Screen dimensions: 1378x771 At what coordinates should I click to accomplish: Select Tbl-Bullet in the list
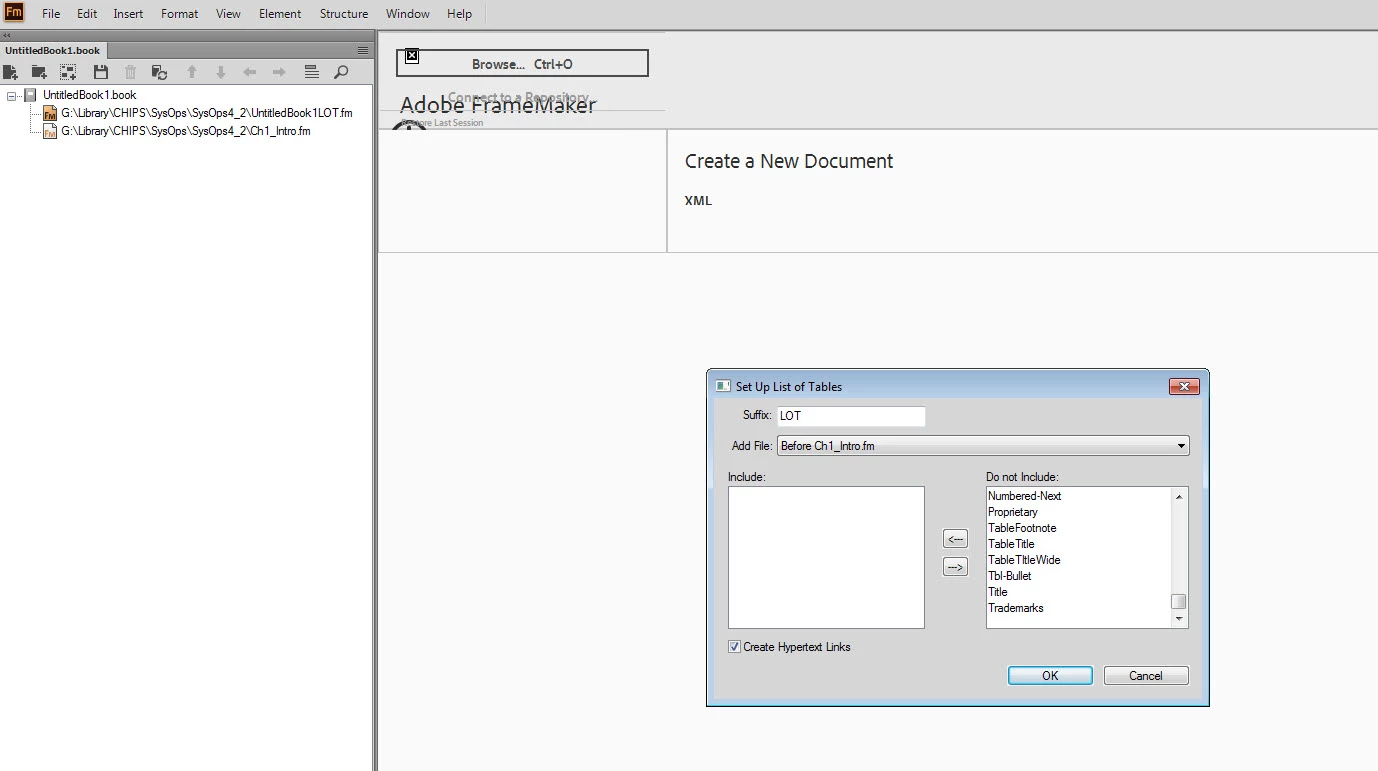pyautogui.click(x=1010, y=576)
